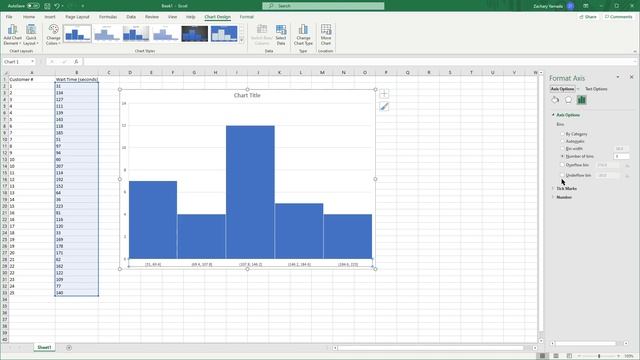Click Insert Function fx icon
640x360 pixels.
tap(76, 62)
